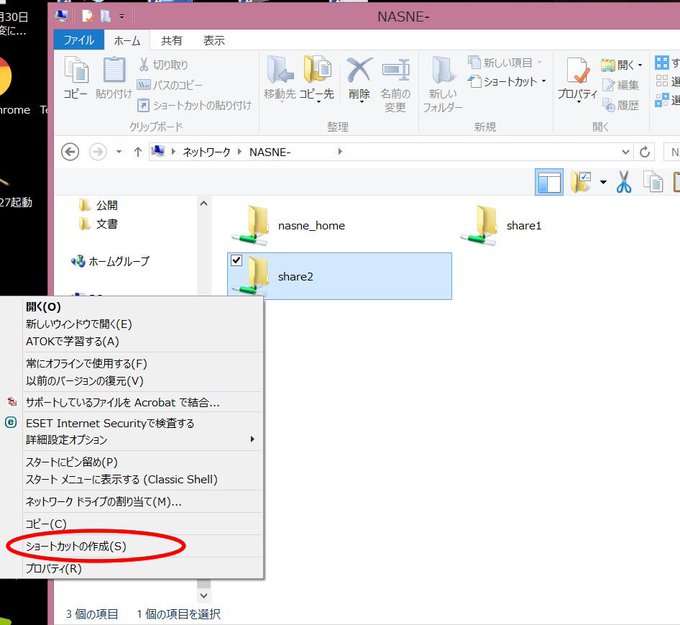
Task: Expand the NASNE- breadcrumb arrow
Action: [x=340, y=151]
